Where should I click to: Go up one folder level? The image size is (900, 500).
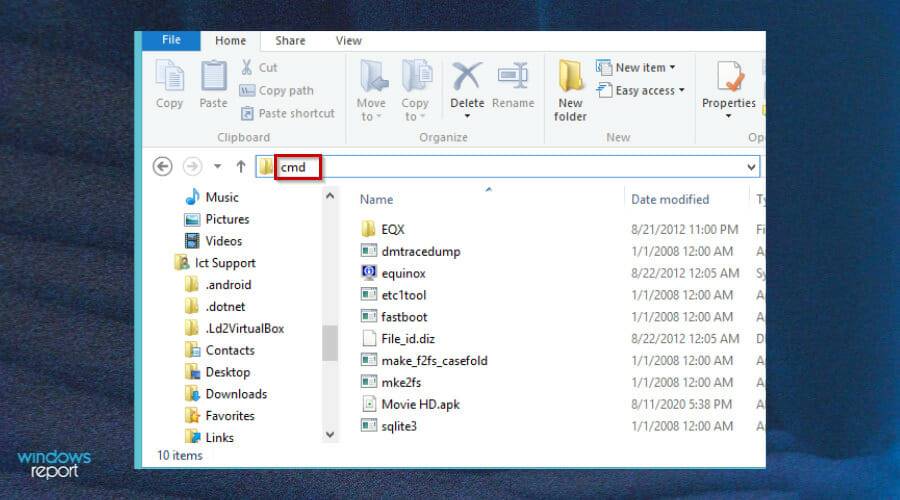click(x=240, y=167)
